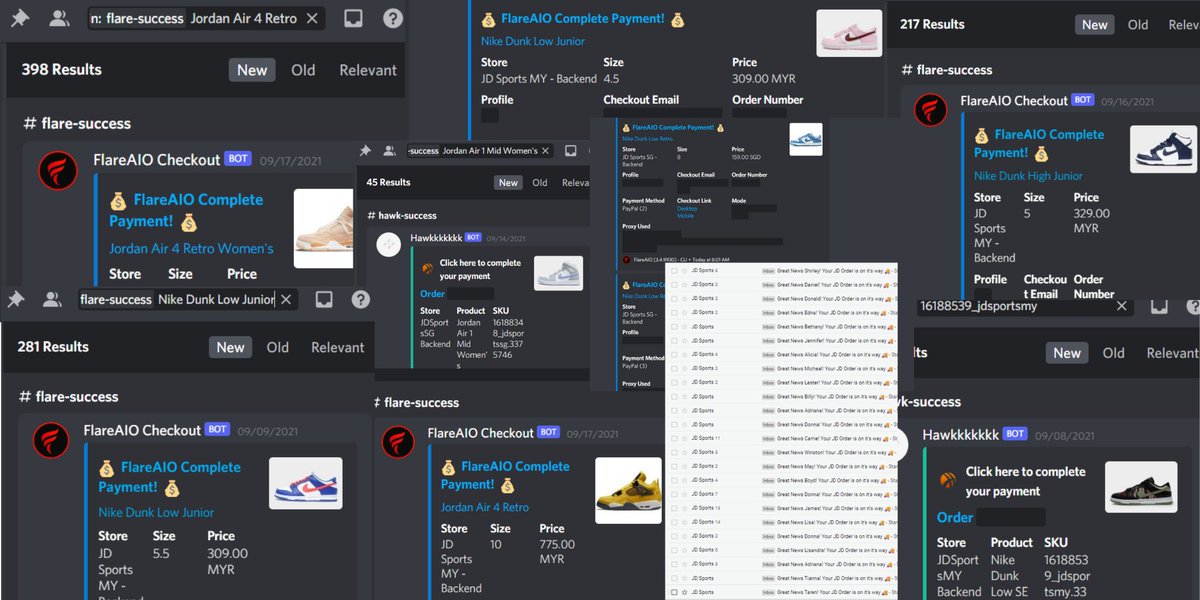This screenshot has height=600, width=1200.
Task: Star the Great News Shirley email
Action: coord(684,270)
